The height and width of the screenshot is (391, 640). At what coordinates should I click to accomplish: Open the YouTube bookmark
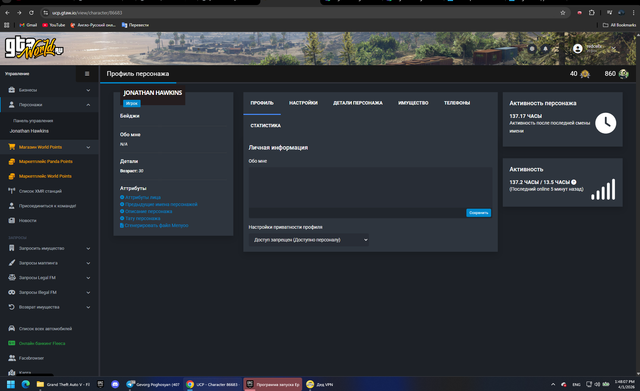[54, 25]
